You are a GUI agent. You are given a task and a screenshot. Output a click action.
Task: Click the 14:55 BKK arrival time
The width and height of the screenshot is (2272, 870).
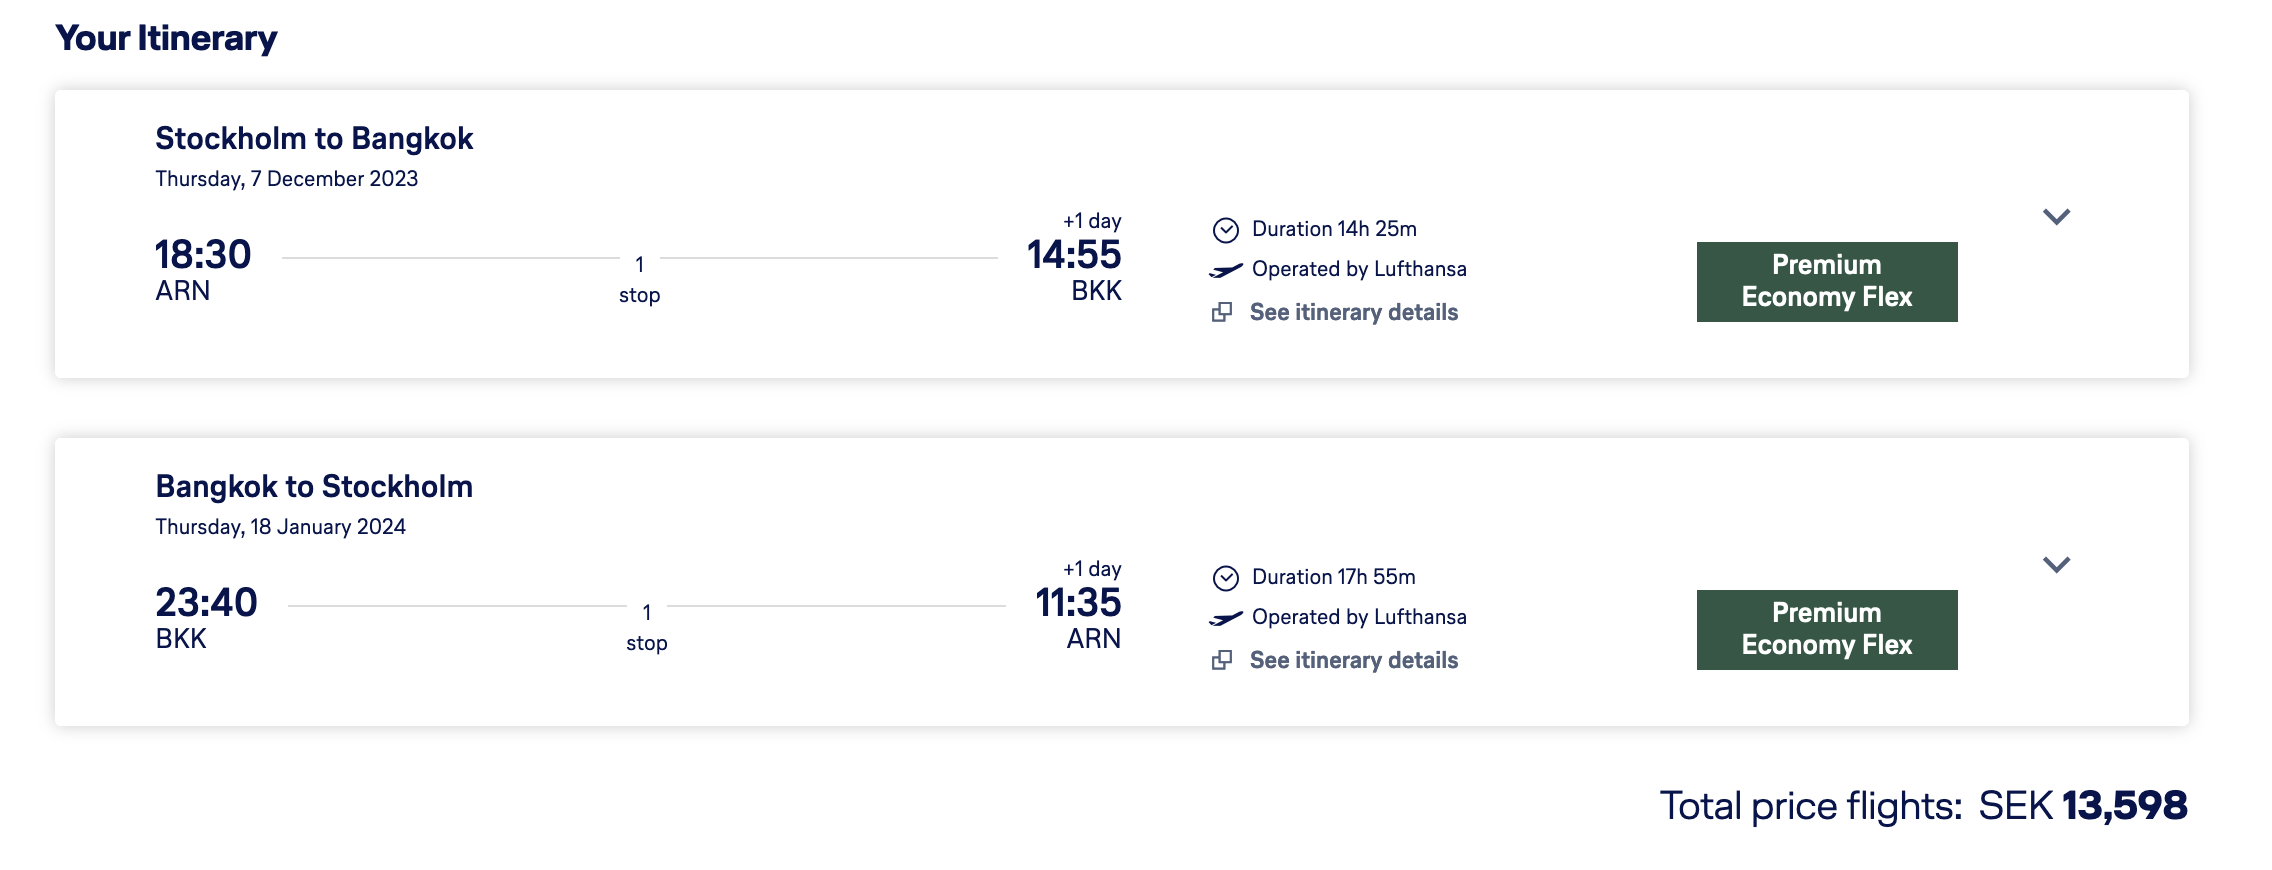[1074, 255]
